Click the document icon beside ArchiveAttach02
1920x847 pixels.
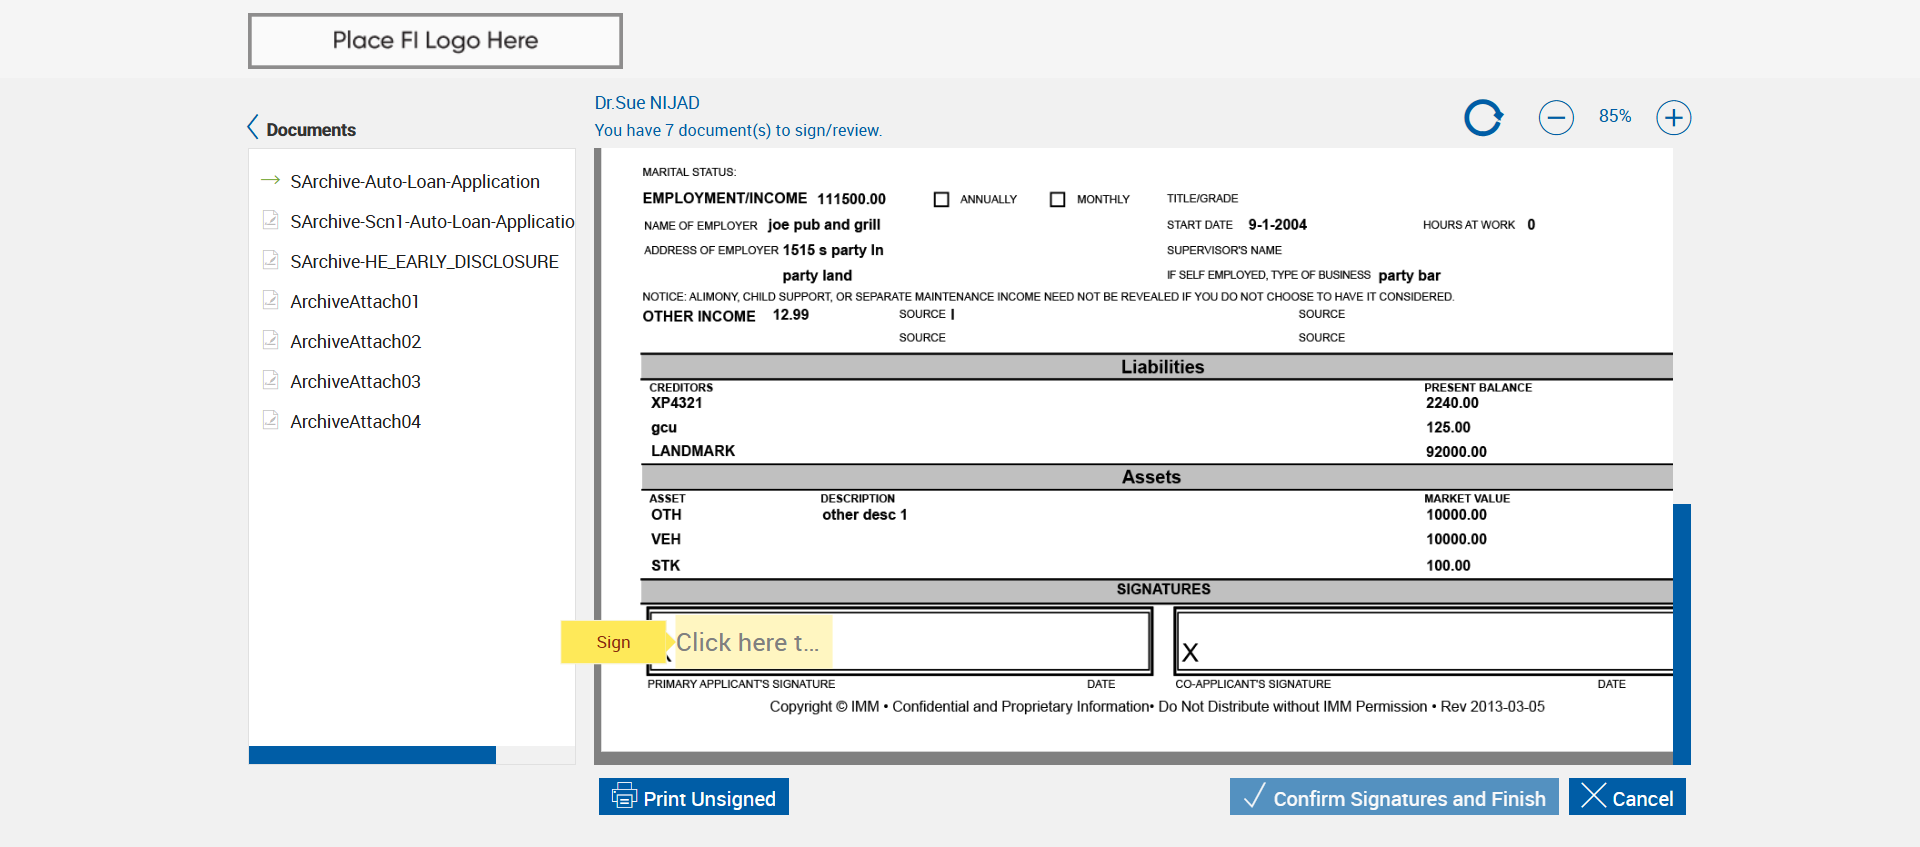tap(270, 340)
